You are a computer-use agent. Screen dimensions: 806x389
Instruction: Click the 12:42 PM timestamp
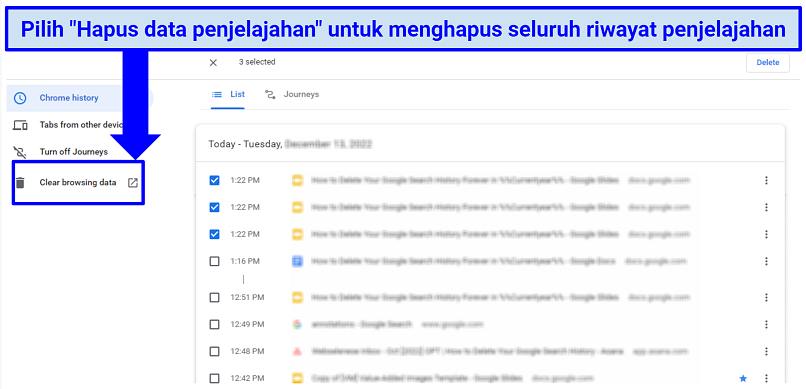(x=247, y=378)
